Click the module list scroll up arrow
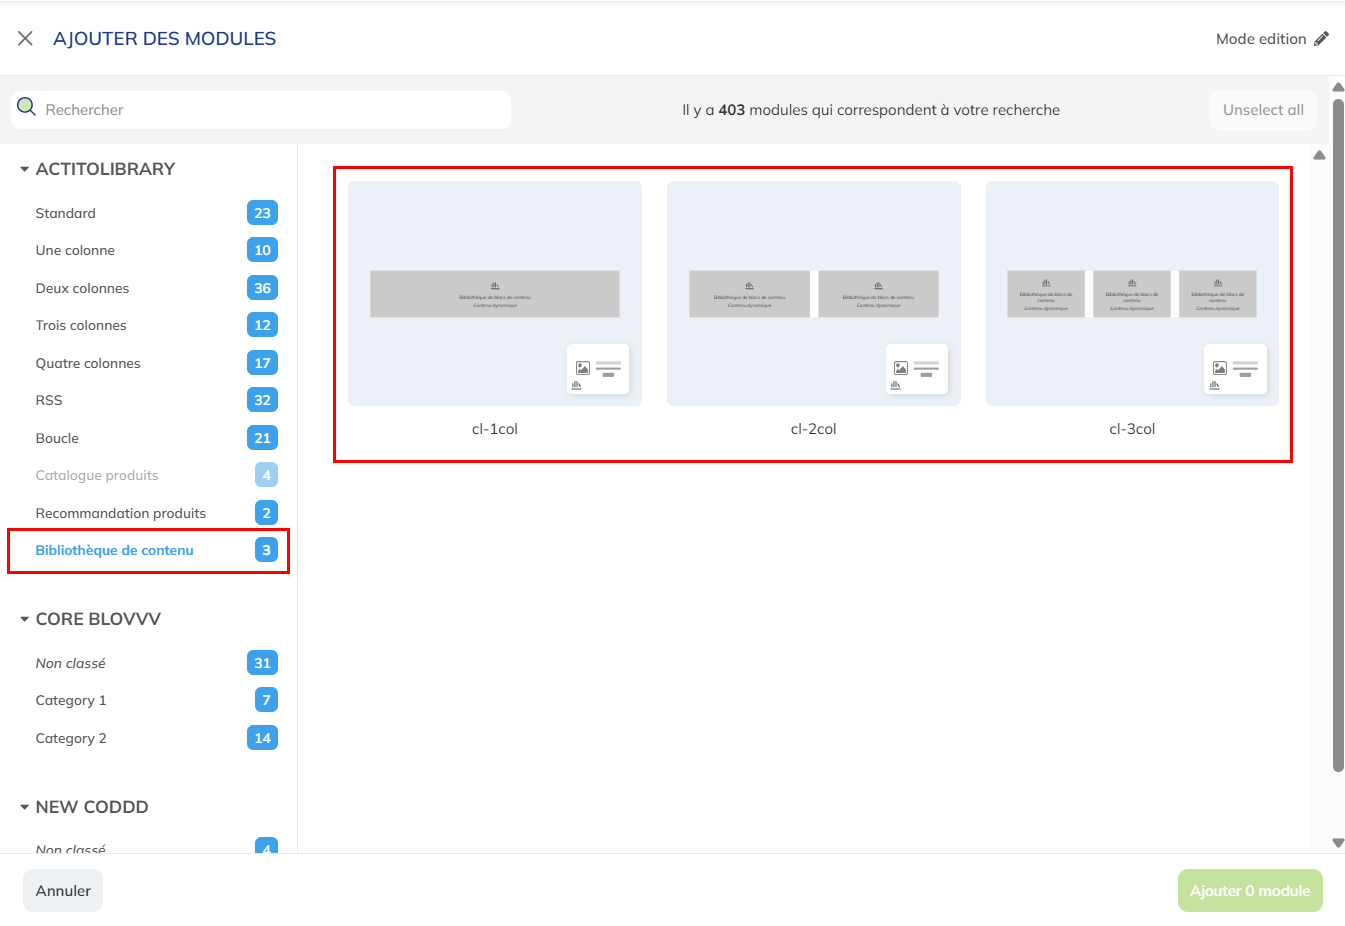Screen dimensions: 1345x926 pyautogui.click(x=1319, y=155)
